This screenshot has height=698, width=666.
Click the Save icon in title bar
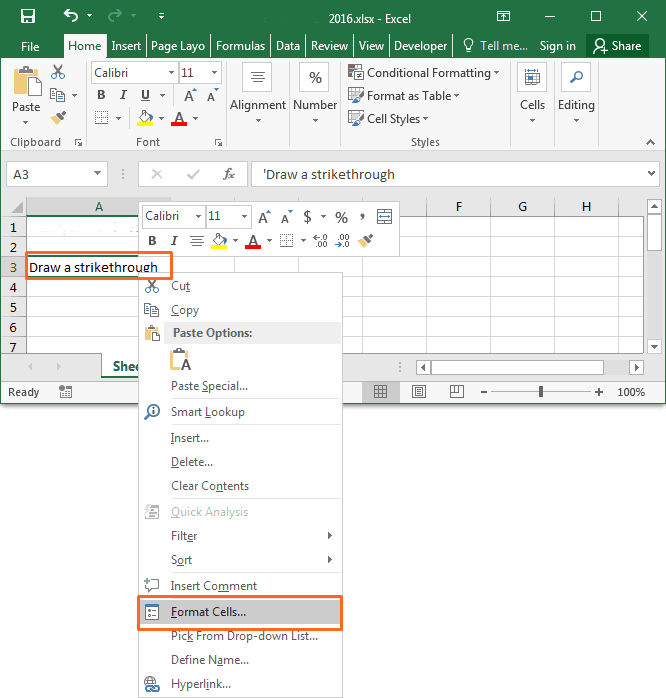coord(28,16)
